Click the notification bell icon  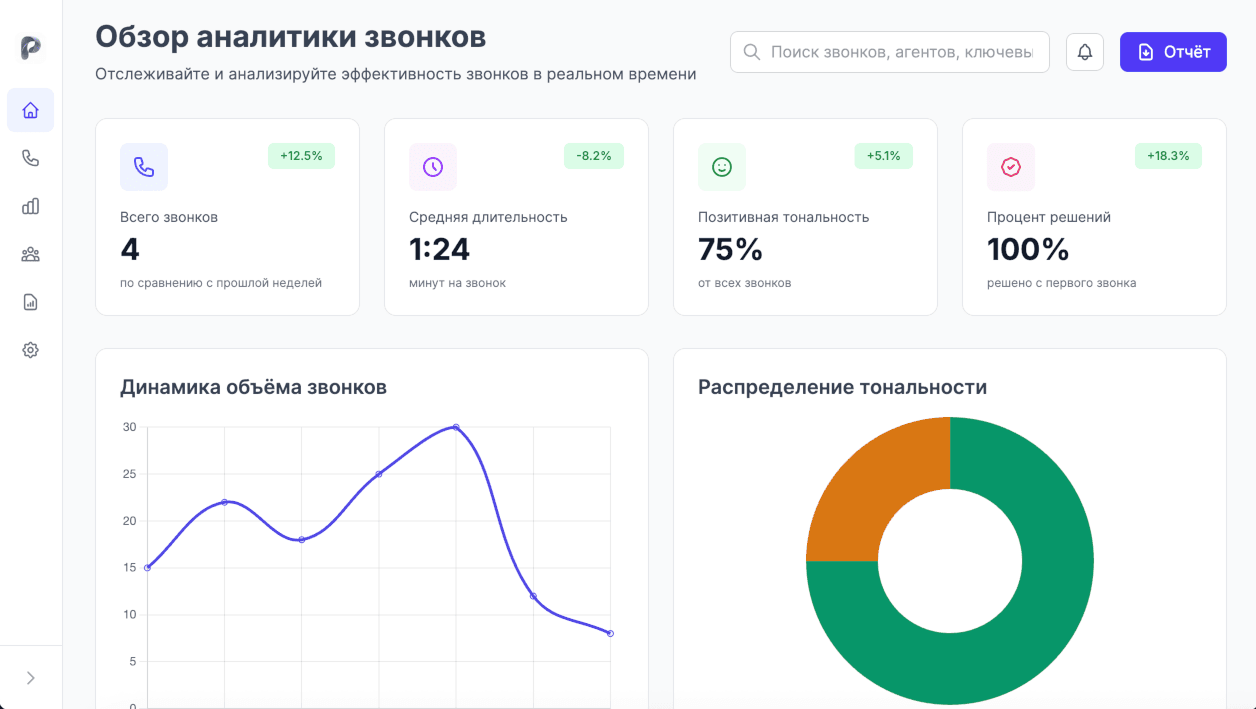click(1084, 51)
